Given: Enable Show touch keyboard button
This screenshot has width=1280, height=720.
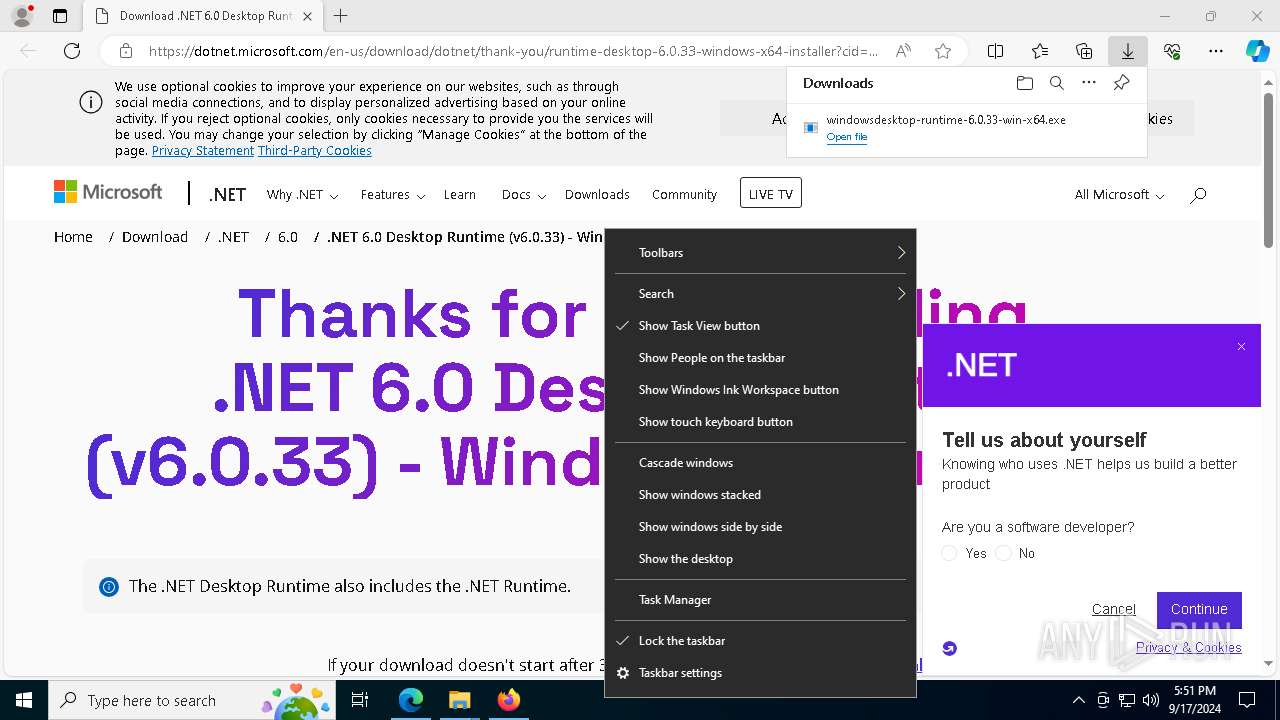Looking at the screenshot, I should click(x=760, y=422).
